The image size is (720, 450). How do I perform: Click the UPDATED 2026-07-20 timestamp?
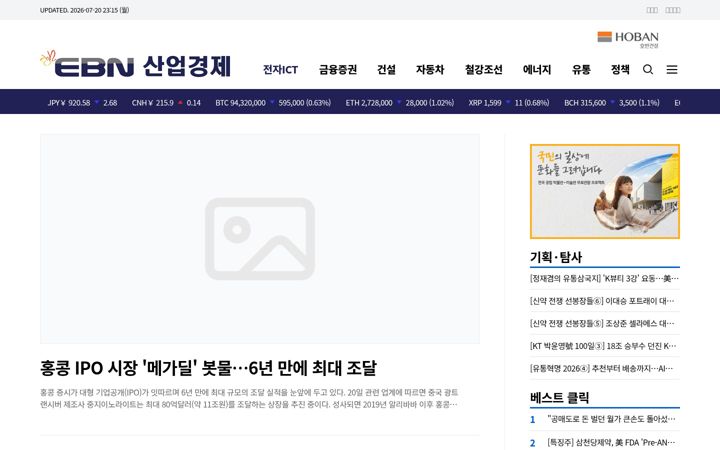[x=84, y=10]
